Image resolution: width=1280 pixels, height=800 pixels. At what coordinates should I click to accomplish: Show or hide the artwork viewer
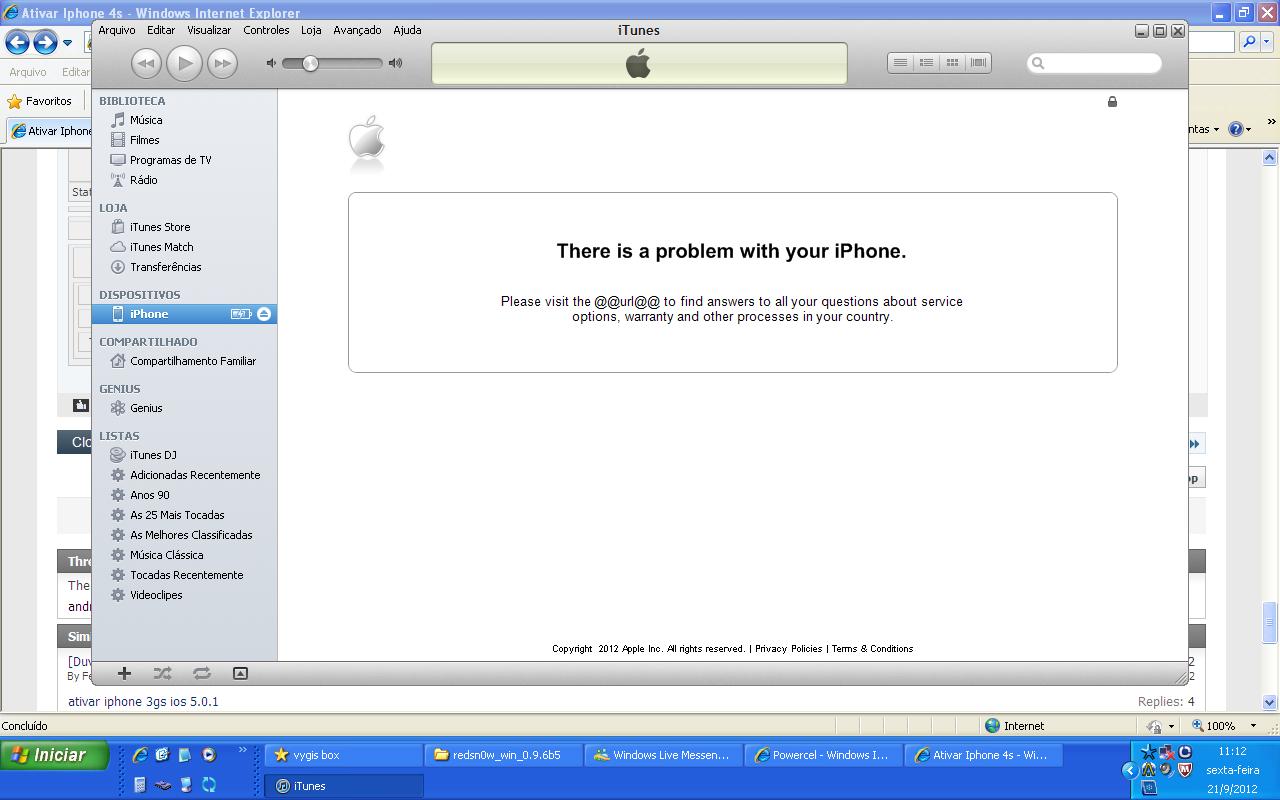point(240,673)
